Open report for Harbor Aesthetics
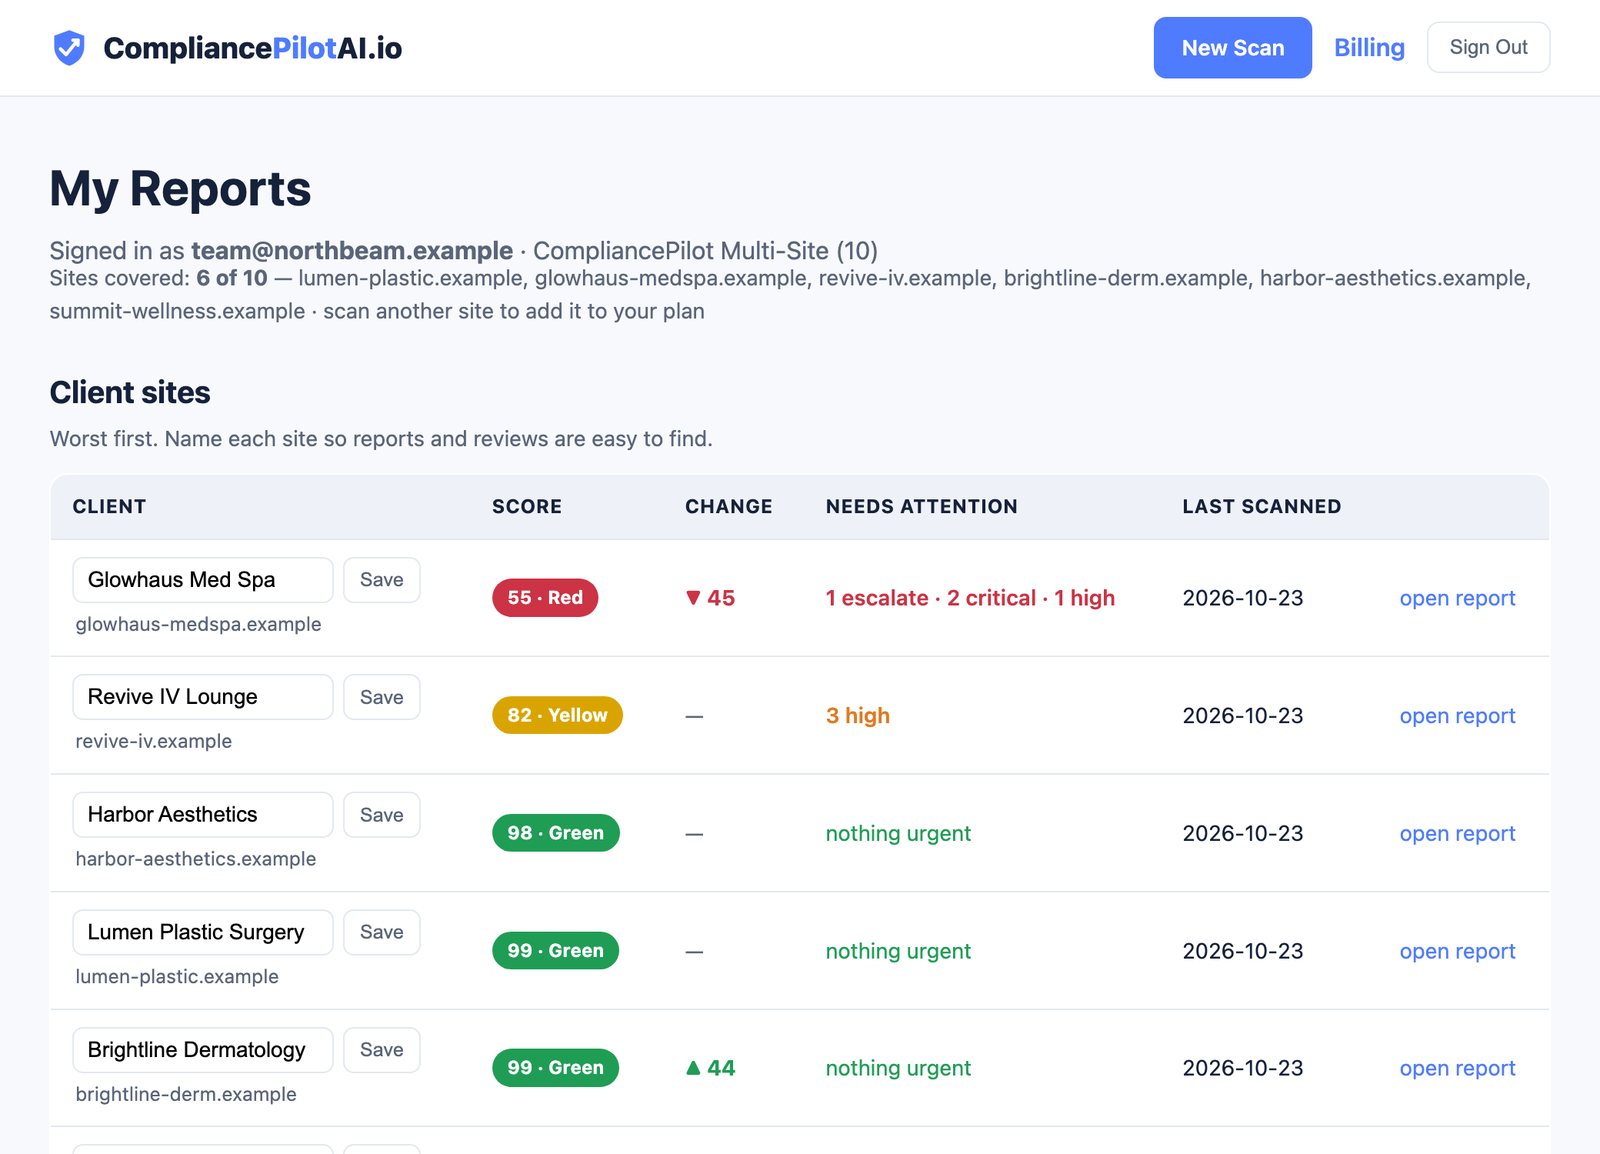This screenshot has height=1154, width=1600. [1457, 833]
